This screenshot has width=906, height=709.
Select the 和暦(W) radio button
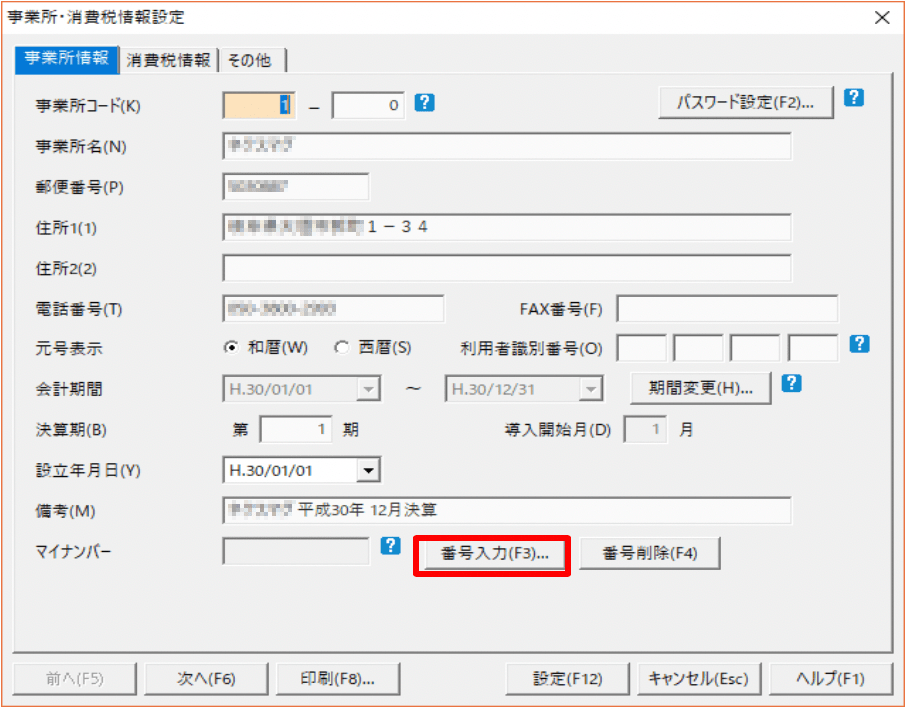click(x=232, y=348)
